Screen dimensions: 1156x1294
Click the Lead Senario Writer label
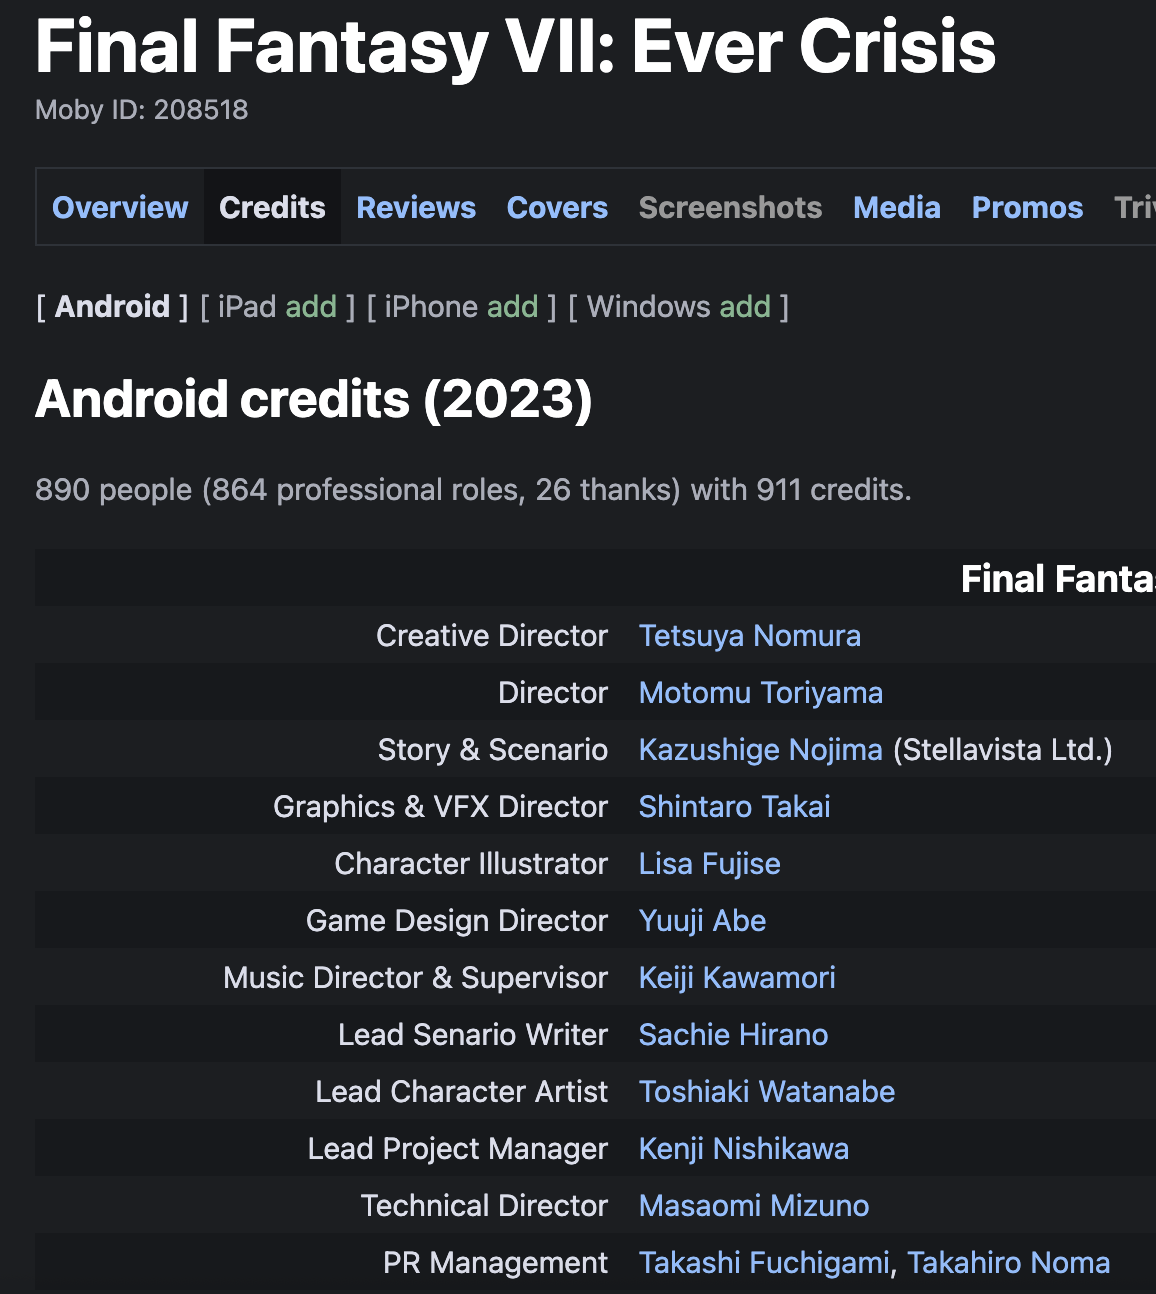473,1035
